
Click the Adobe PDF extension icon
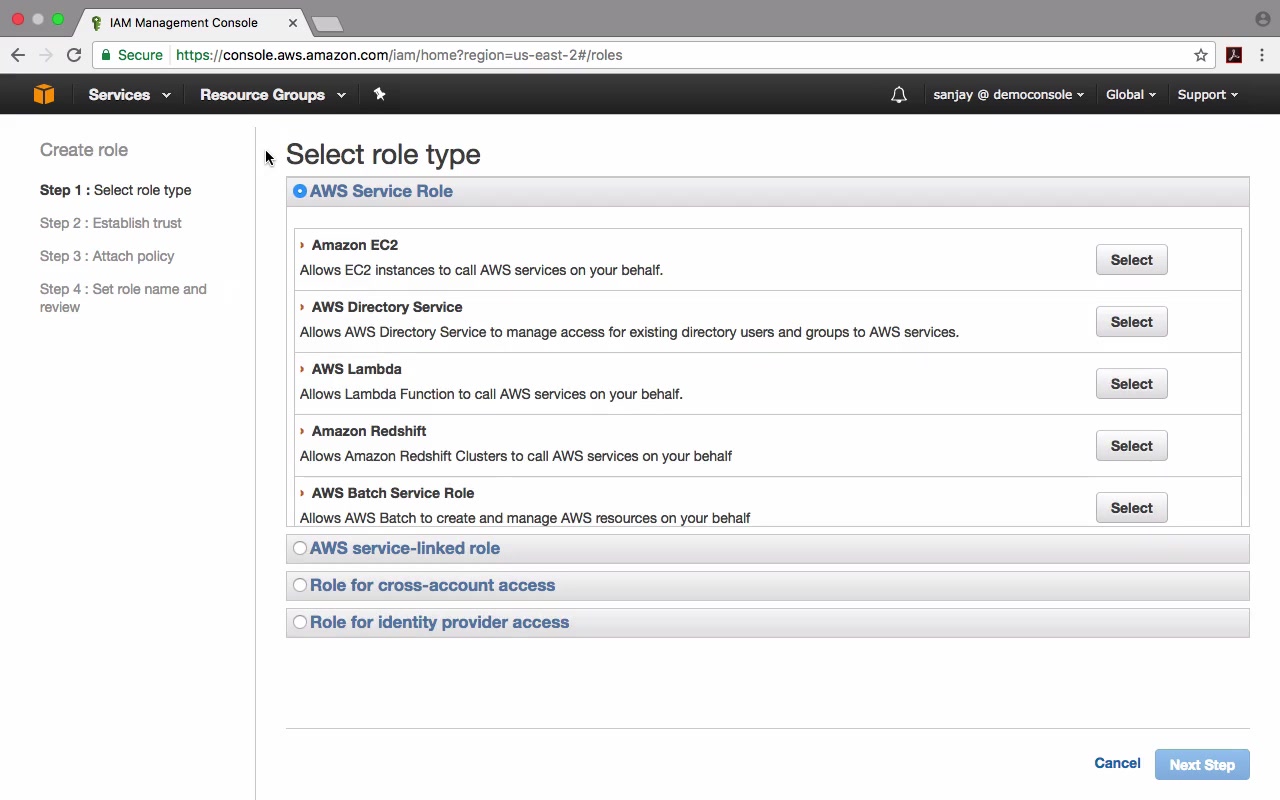(1234, 55)
